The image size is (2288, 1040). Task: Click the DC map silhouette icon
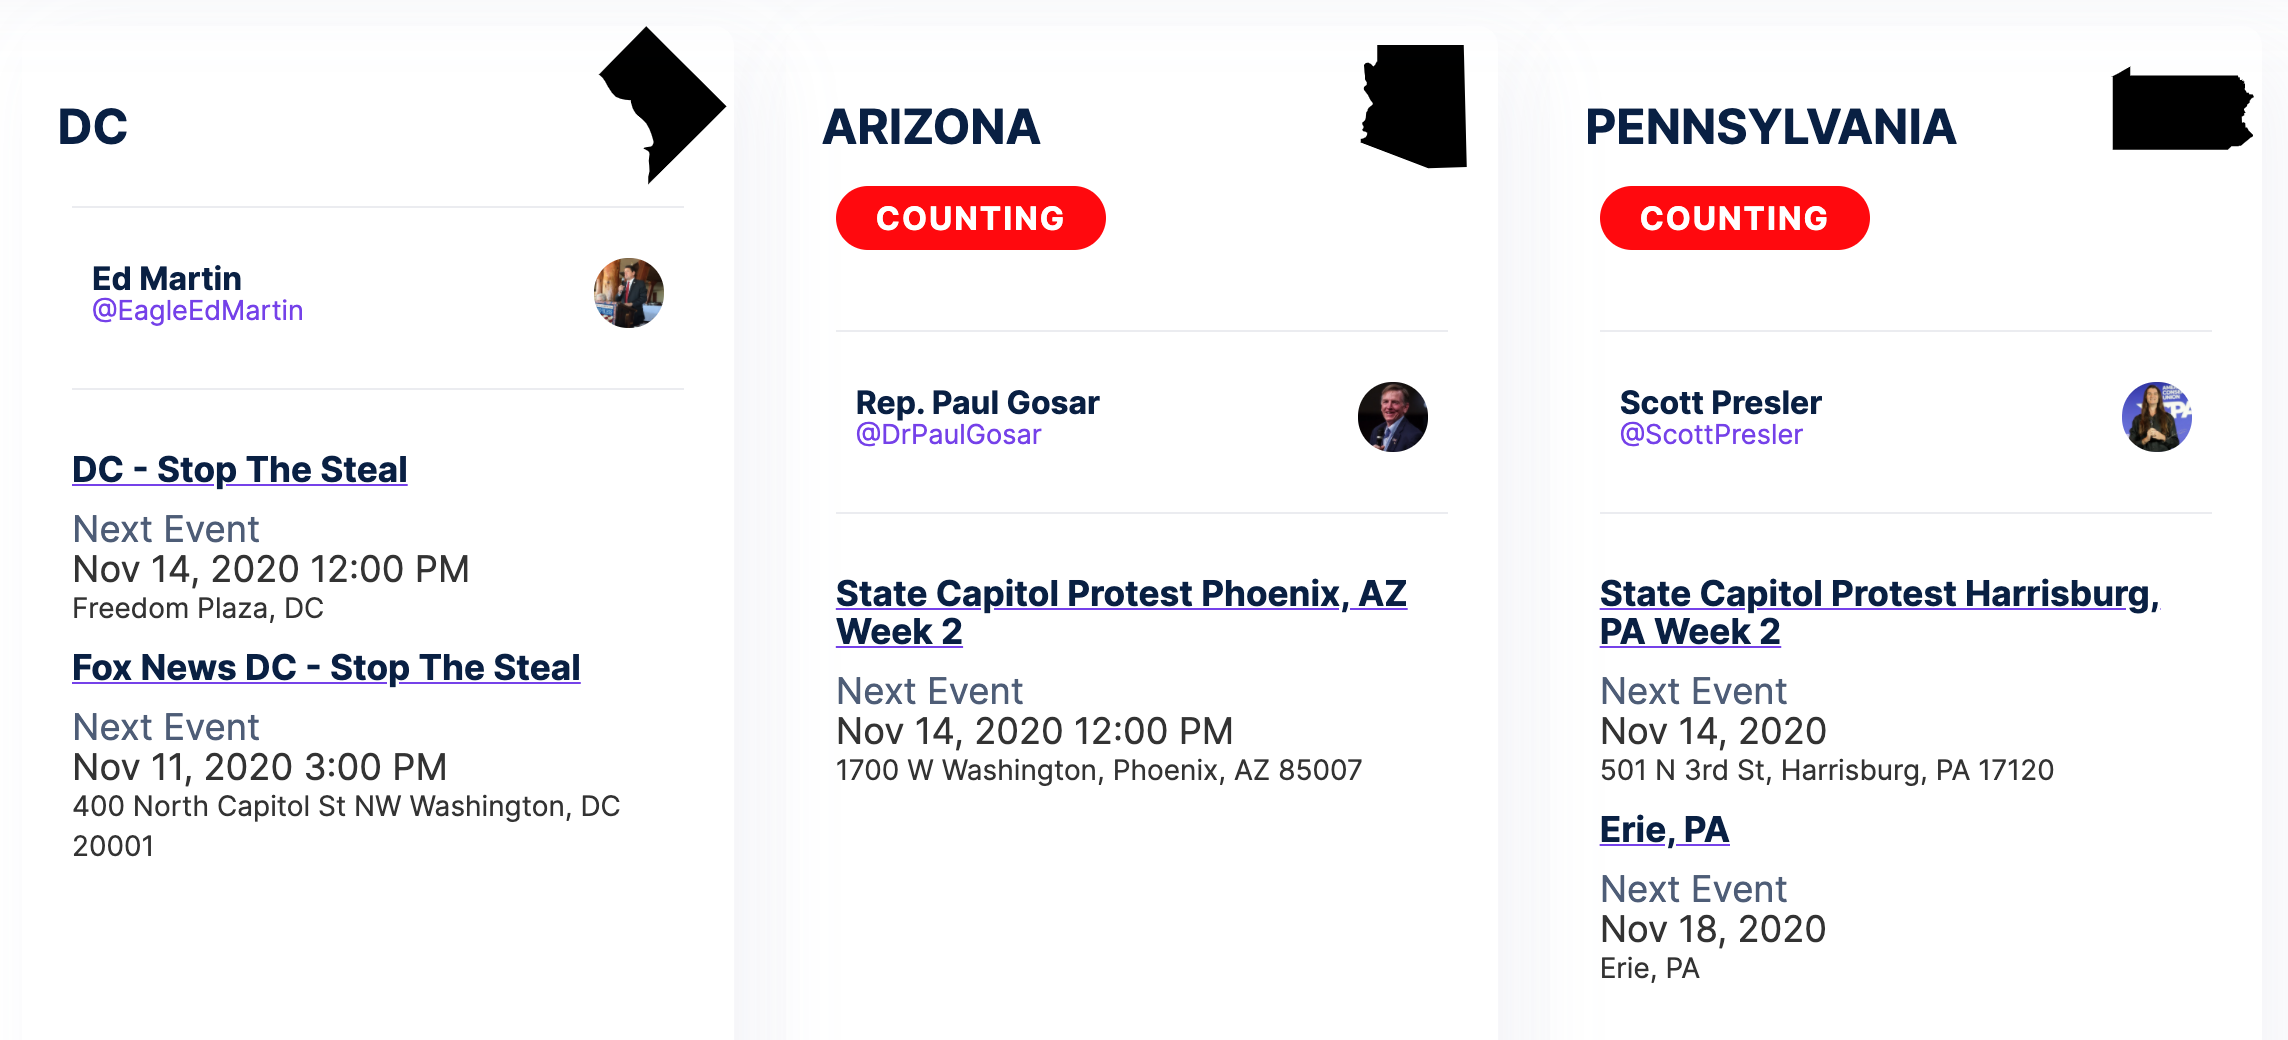click(662, 105)
